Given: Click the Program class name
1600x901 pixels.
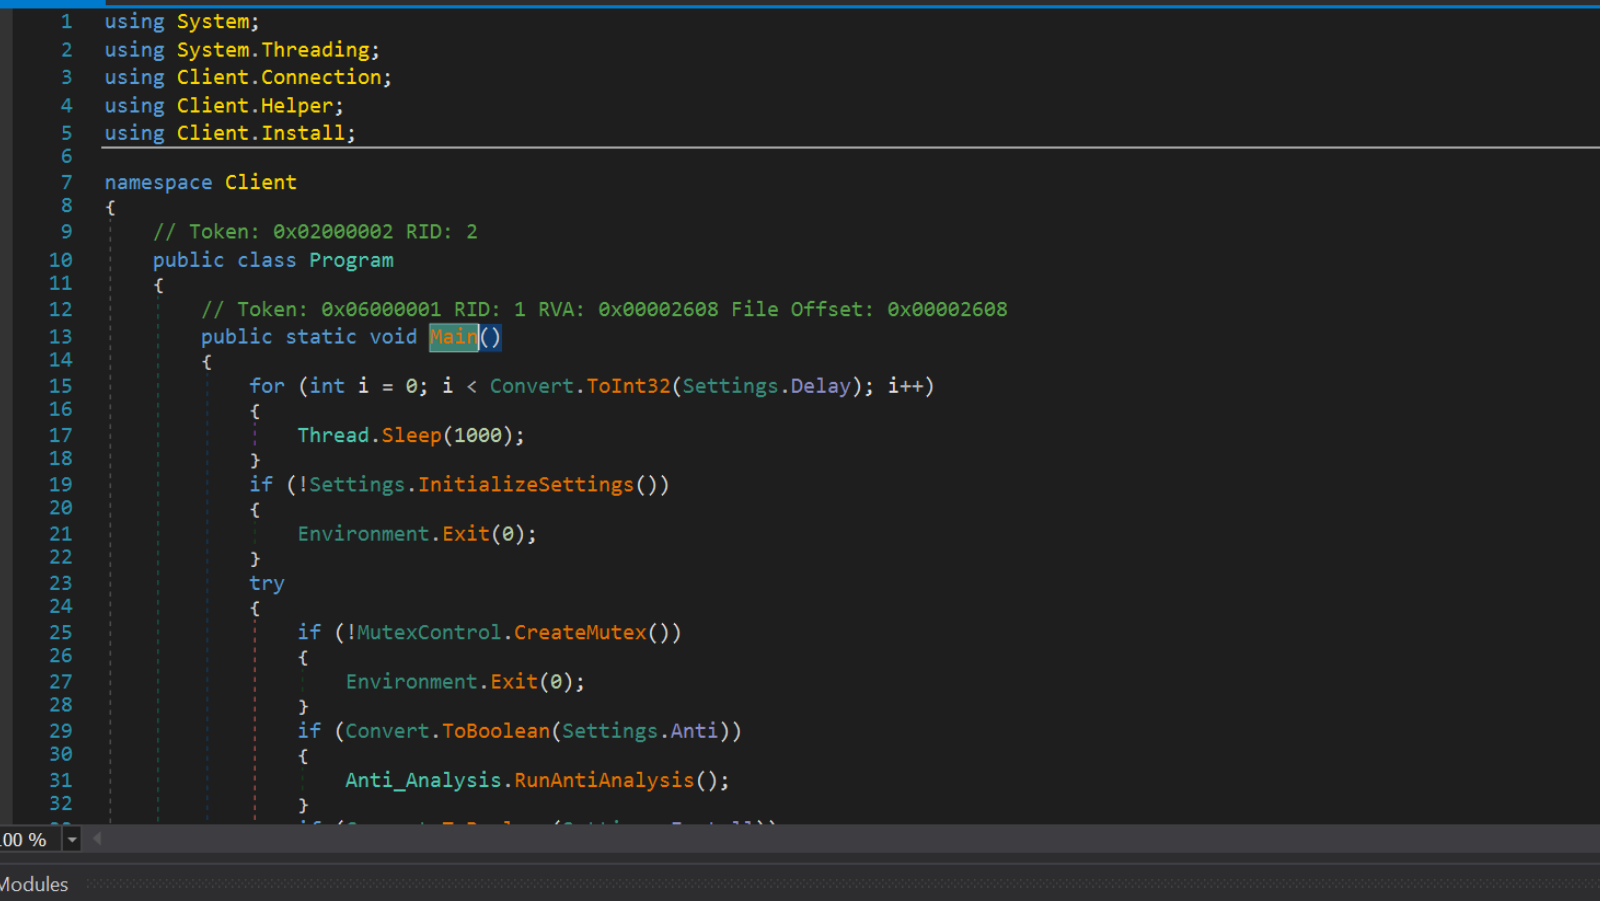Looking at the screenshot, I should 351,260.
